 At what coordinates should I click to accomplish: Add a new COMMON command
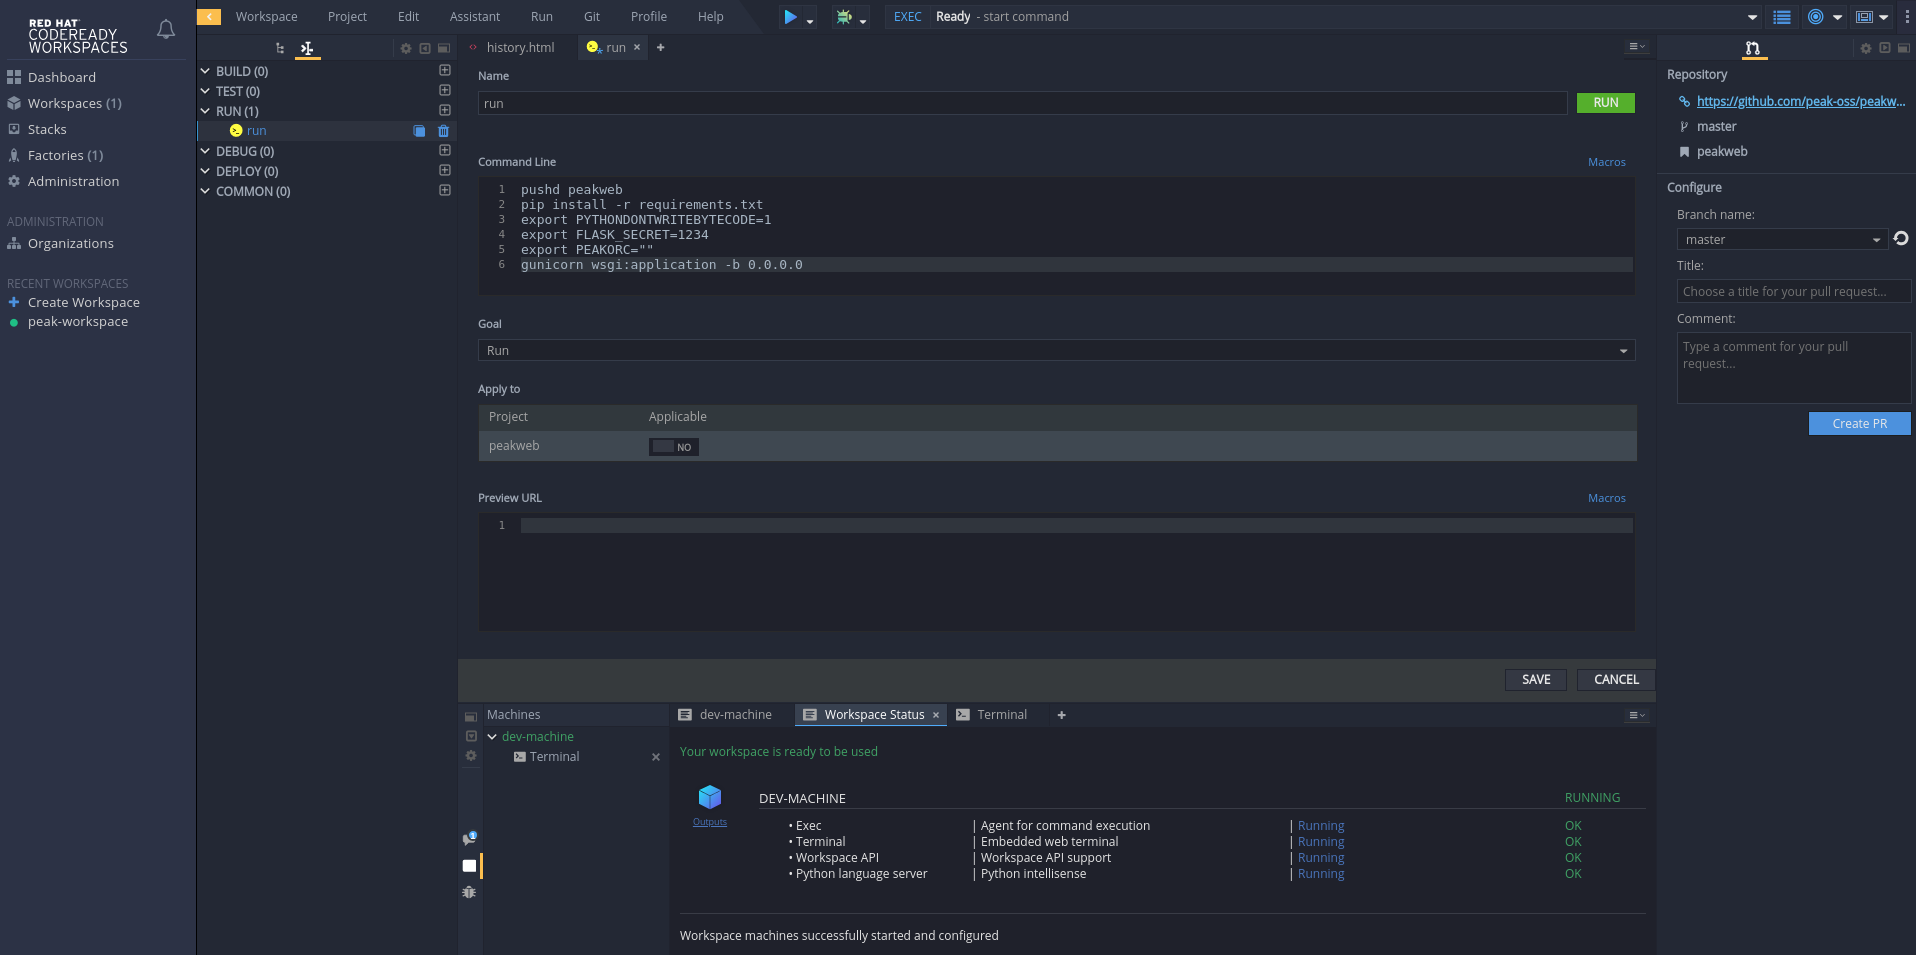coord(445,191)
